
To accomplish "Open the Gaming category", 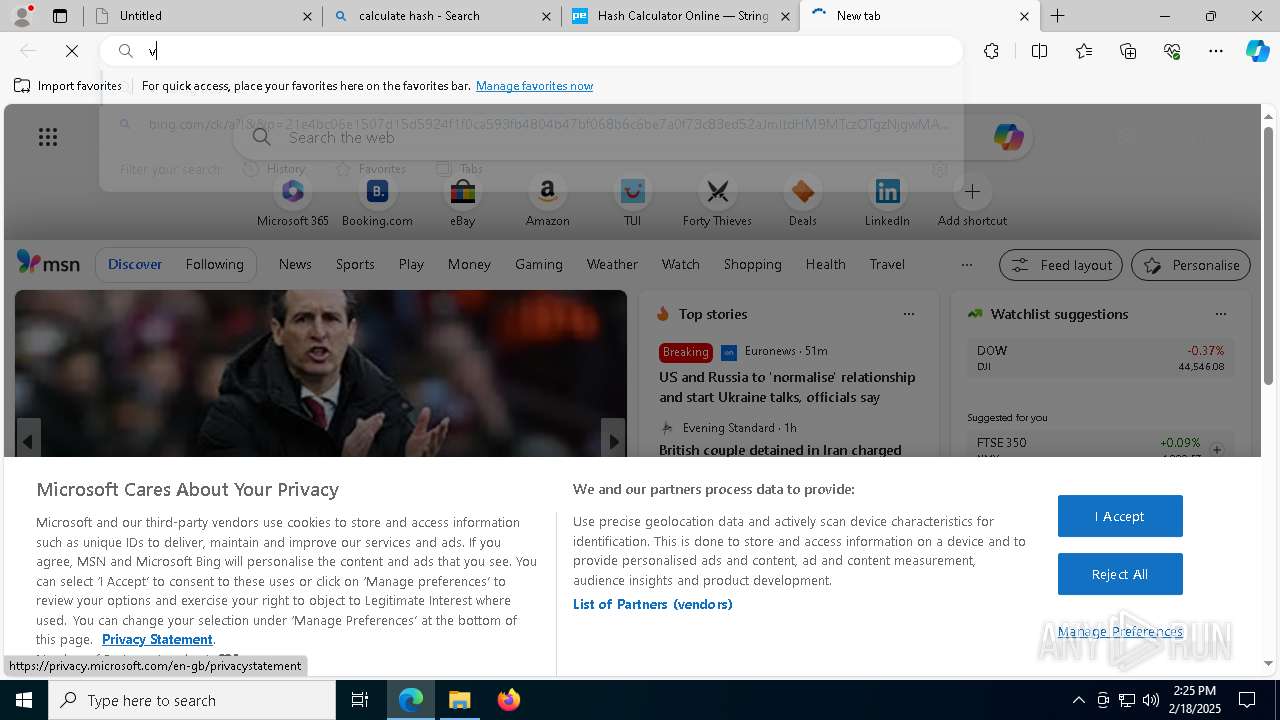I will [538, 264].
